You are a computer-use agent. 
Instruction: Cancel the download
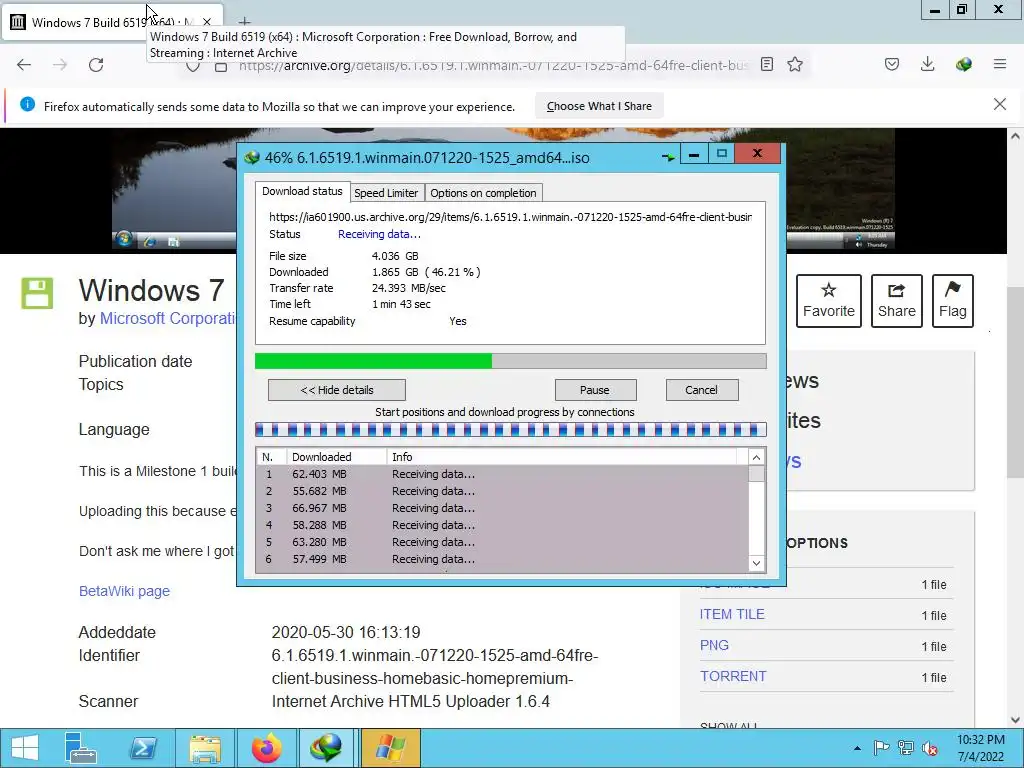701,390
